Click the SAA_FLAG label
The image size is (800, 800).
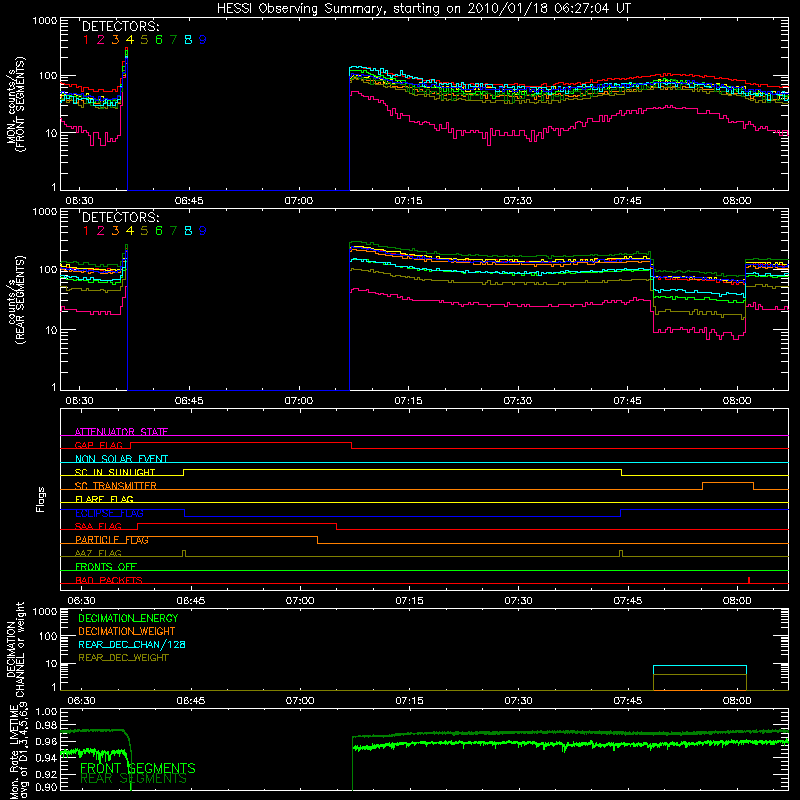(x=98, y=526)
